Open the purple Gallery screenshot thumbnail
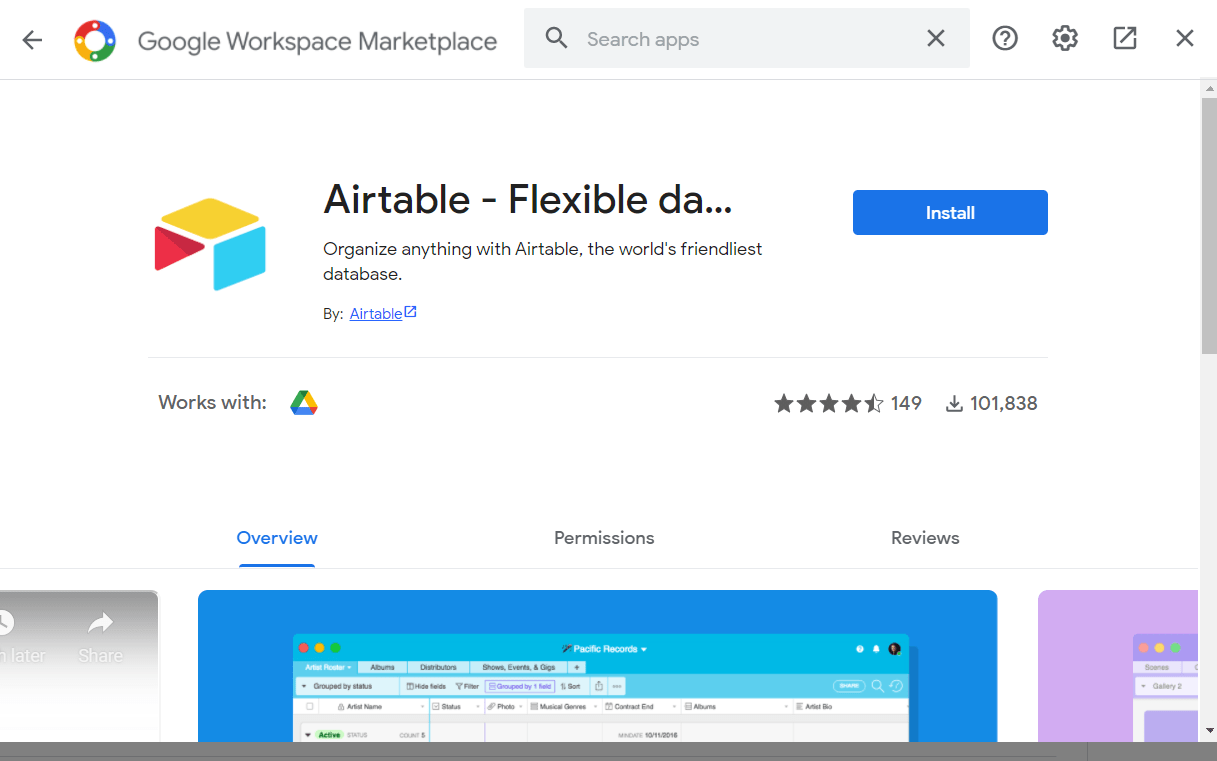Viewport: 1217px width, 761px height. 1118,666
